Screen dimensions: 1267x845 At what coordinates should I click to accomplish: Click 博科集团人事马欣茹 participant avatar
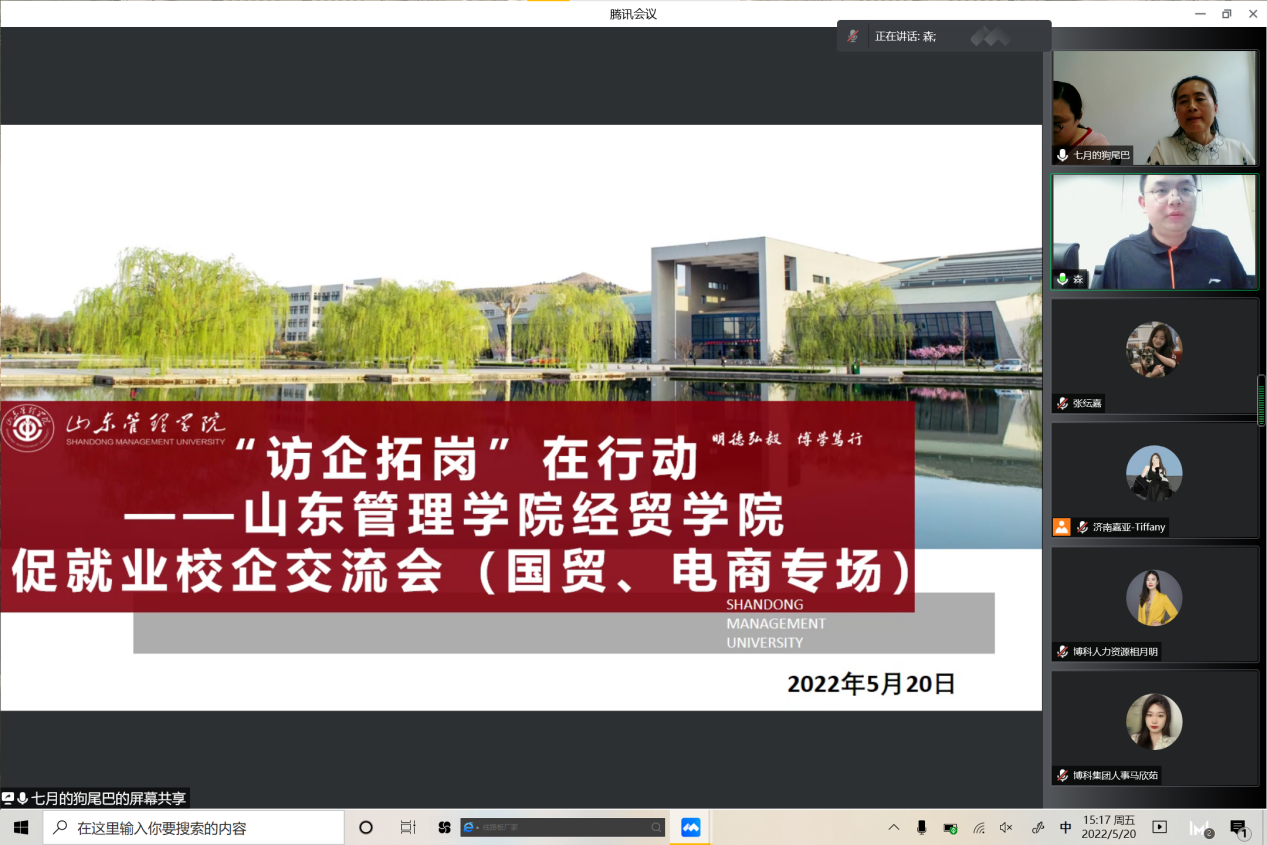pyautogui.click(x=1154, y=722)
